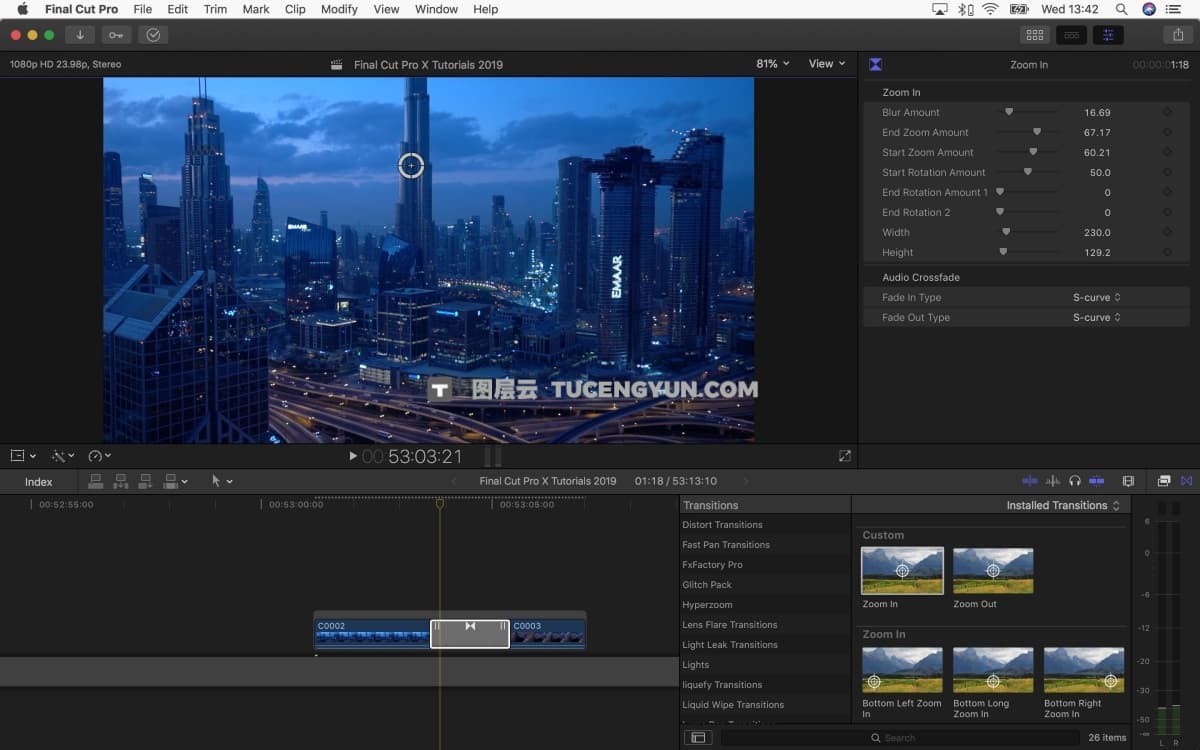Select the Zoom Out transition thumbnail
Screen dimensions: 1200x750
pyautogui.click(x=993, y=571)
